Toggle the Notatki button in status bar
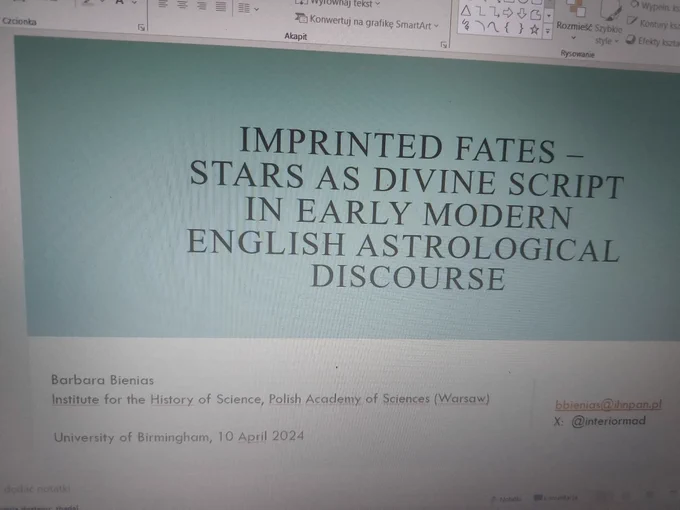Screen dimensions: 680x510 [x=507, y=499]
